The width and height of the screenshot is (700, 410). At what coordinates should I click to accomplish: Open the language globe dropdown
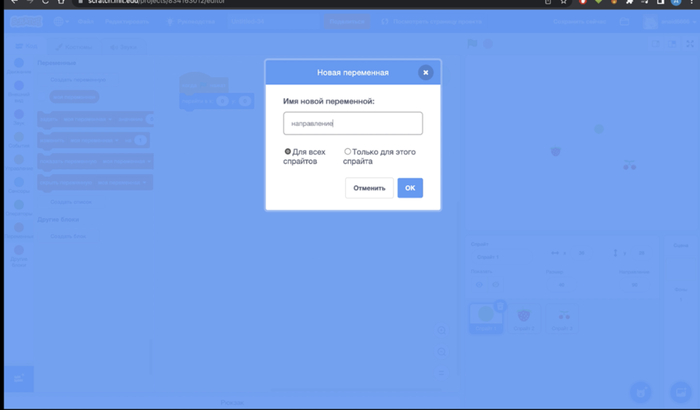click(x=60, y=21)
